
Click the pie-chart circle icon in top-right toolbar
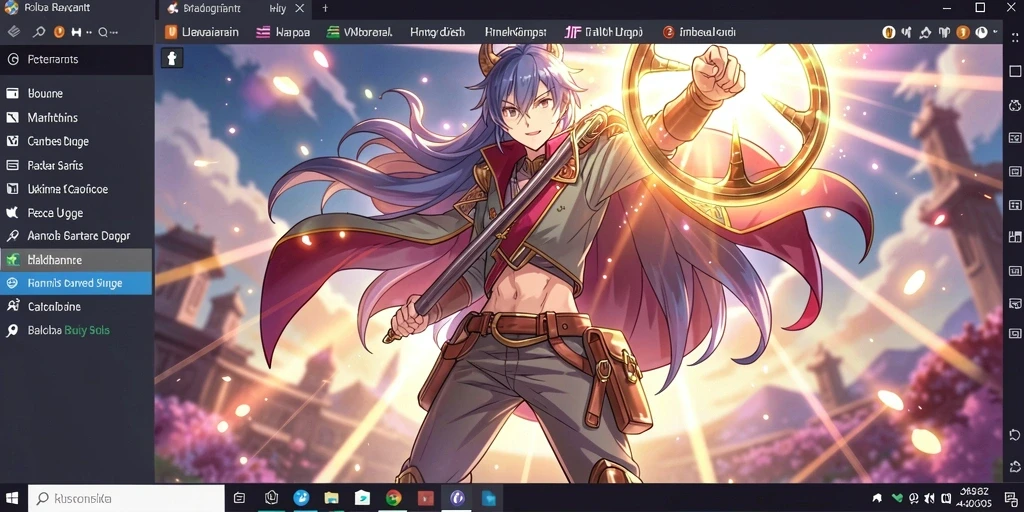point(981,32)
